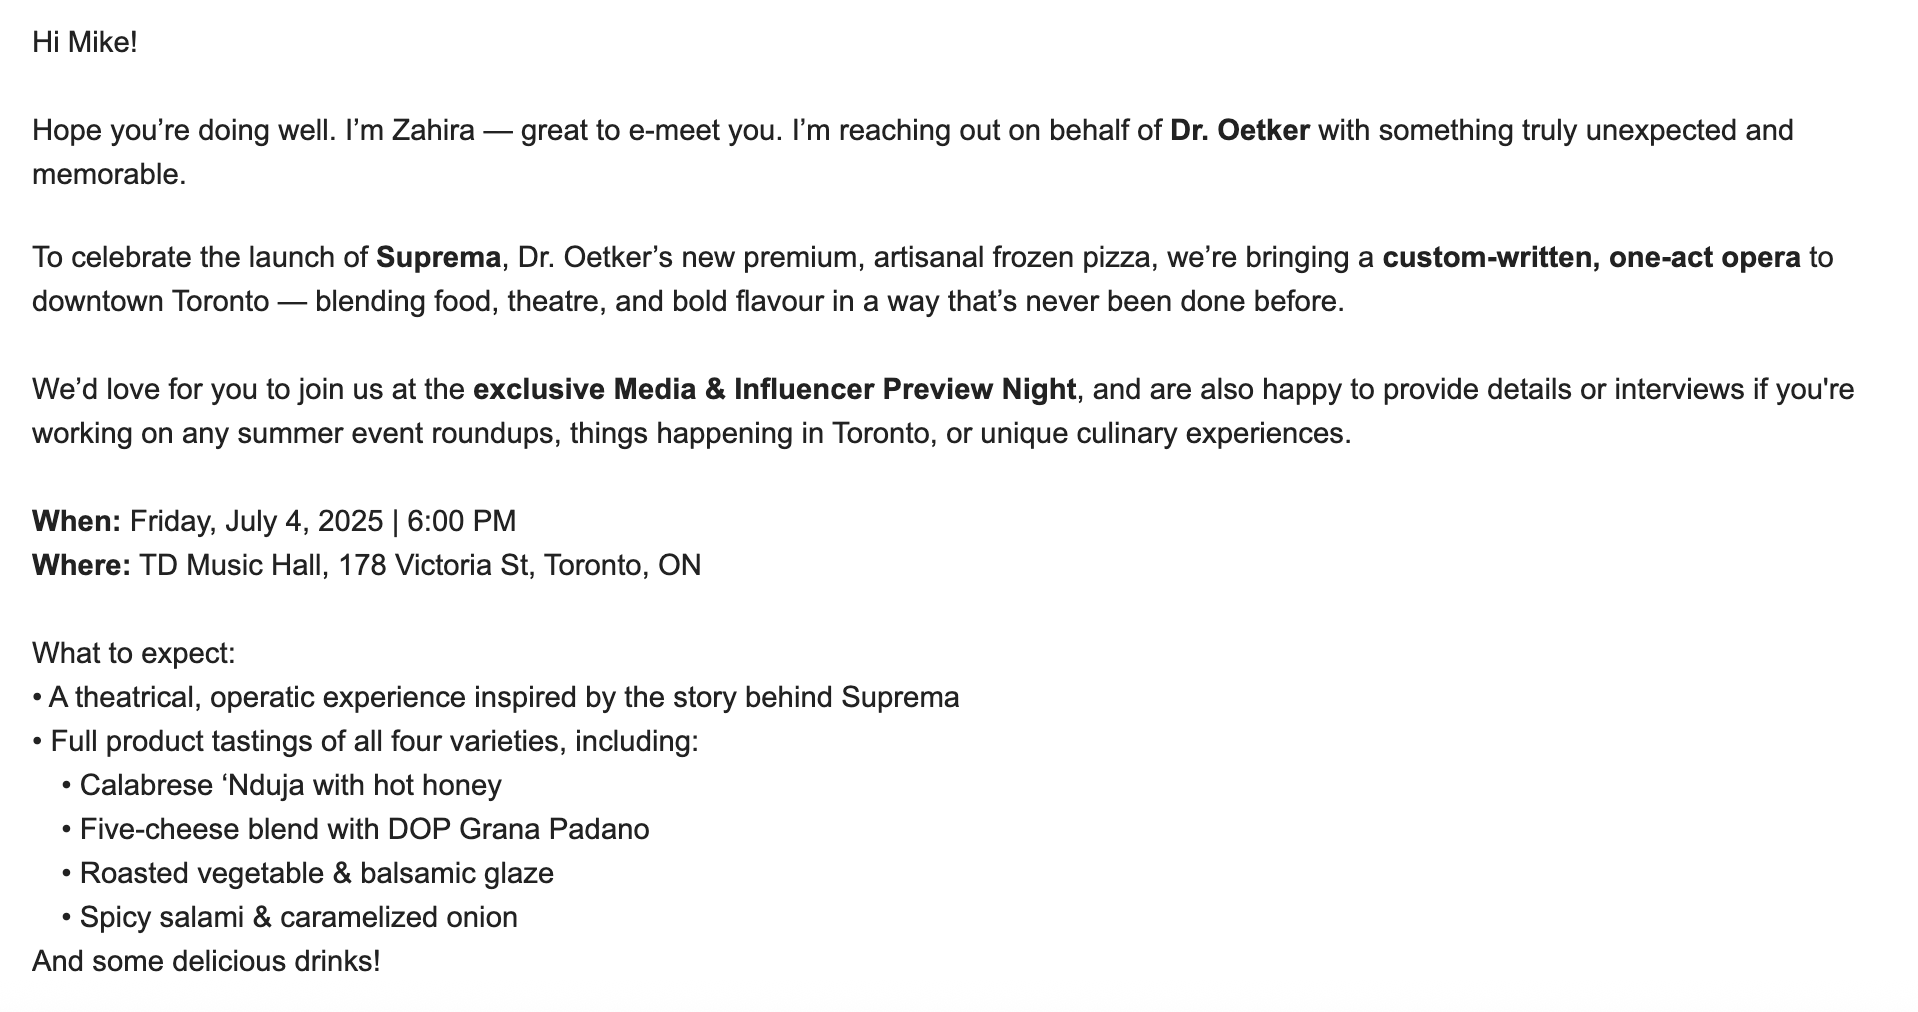The height and width of the screenshot is (1012, 1918).
Task: Click the bold "Where:" label
Action: pyautogui.click(x=81, y=565)
